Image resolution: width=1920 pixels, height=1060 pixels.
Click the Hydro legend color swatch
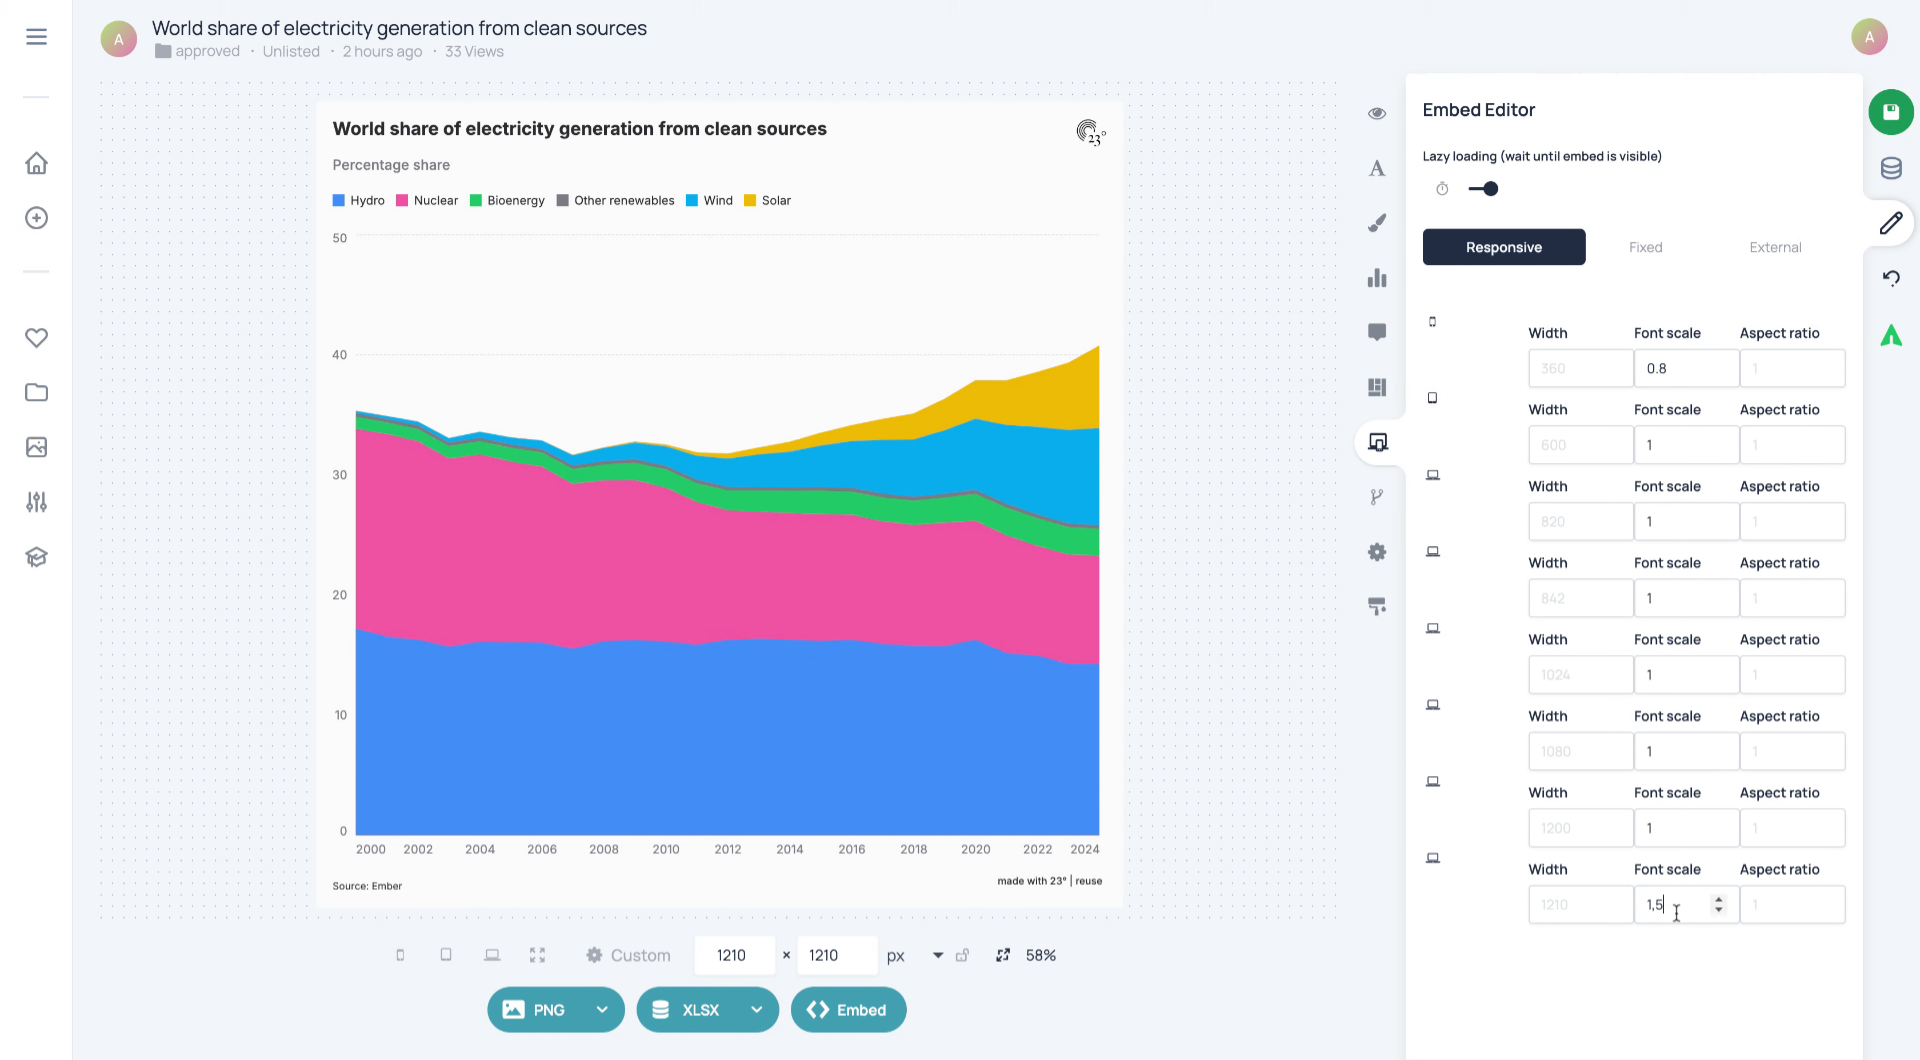click(339, 200)
